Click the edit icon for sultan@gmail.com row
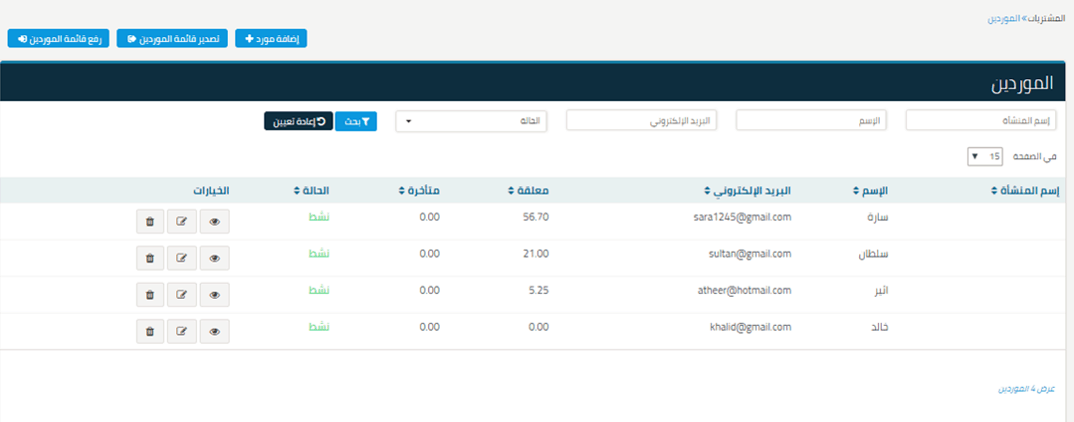 pyautogui.click(x=182, y=258)
